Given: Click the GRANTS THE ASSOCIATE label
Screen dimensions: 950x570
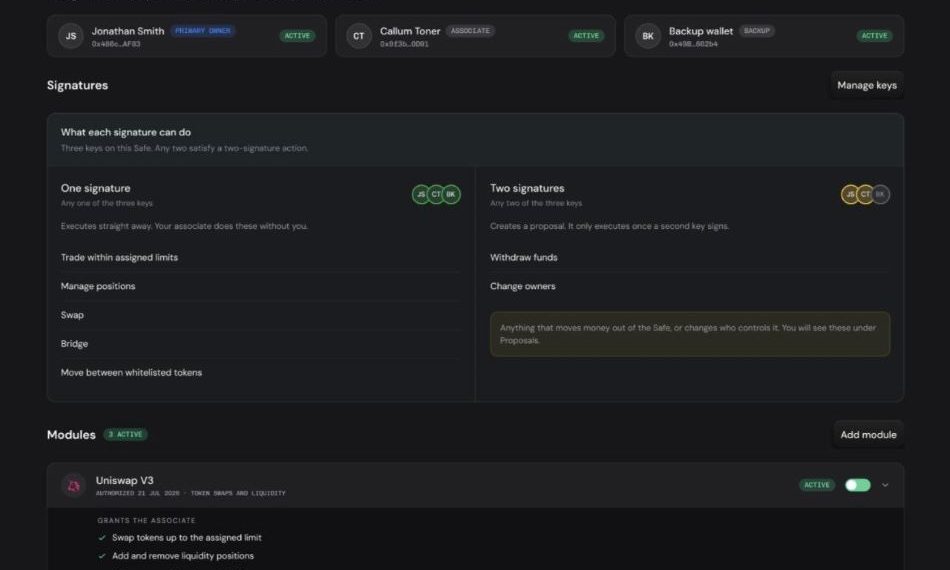Looking at the screenshot, I should click(x=146, y=520).
